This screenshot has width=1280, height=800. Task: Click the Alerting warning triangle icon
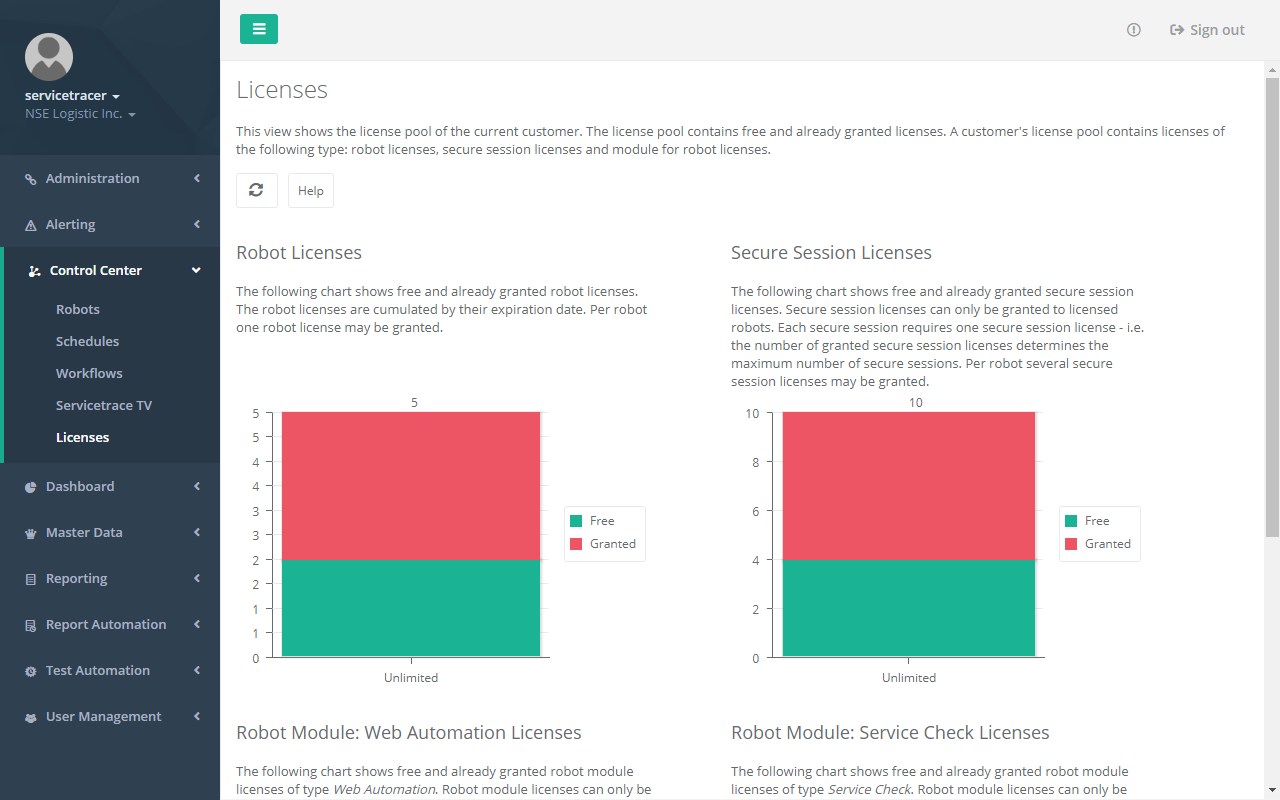point(31,225)
